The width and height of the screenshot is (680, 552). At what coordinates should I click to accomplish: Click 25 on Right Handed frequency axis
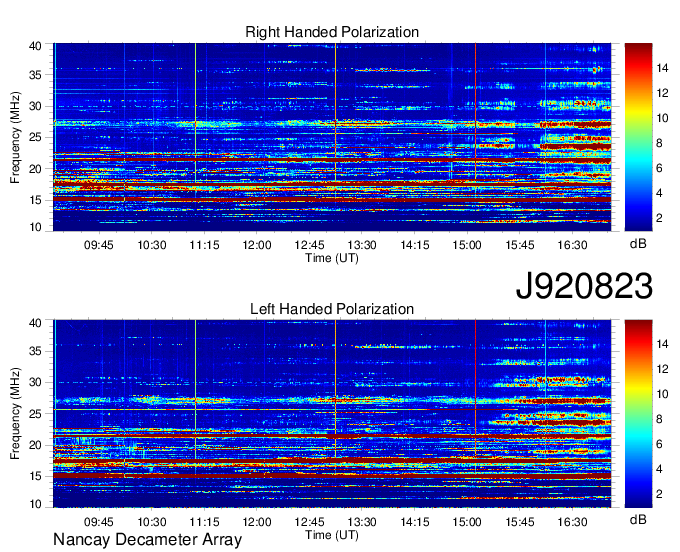(x=35, y=137)
